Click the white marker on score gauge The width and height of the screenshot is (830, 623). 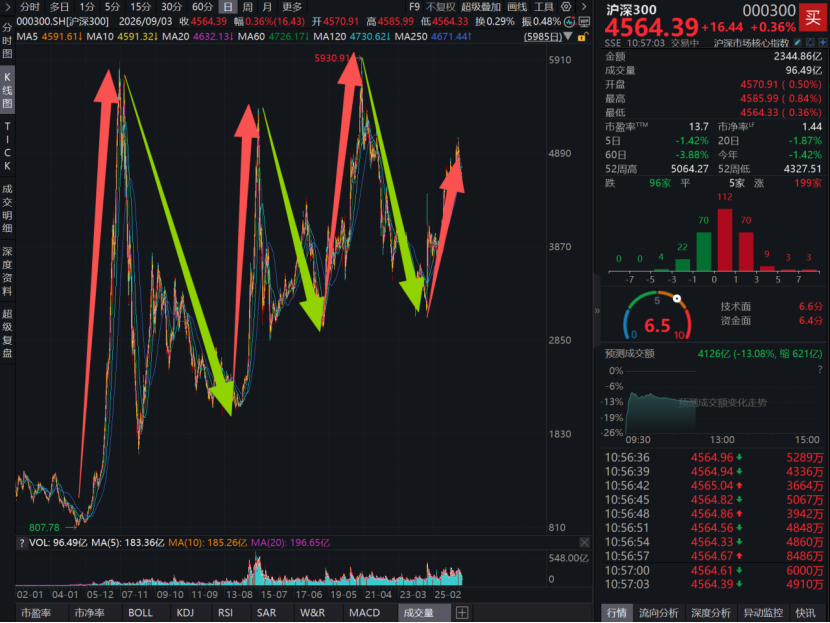coord(676,299)
